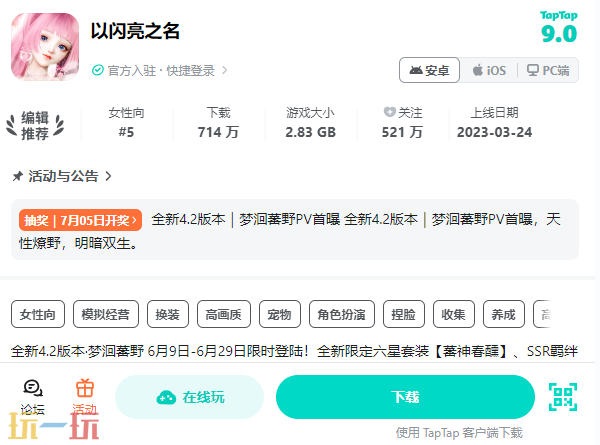
Task: Click the TapTap logo text
Action: [559, 16]
